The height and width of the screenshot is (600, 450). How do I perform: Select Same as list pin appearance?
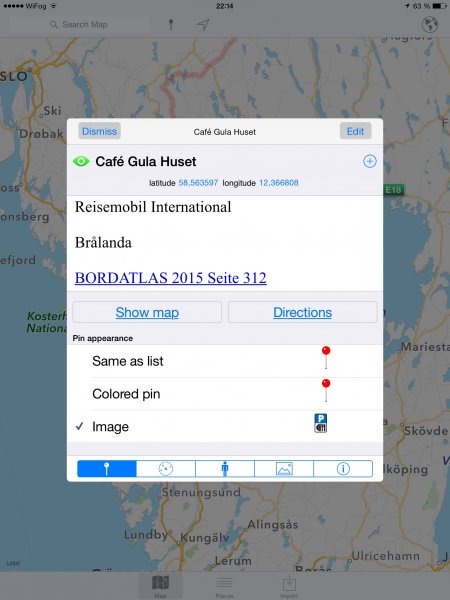point(225,361)
